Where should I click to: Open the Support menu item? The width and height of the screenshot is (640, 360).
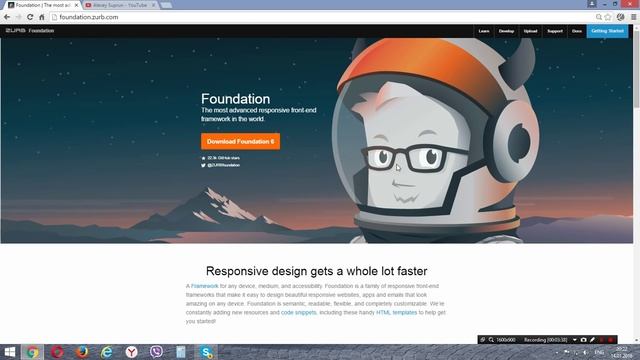tap(555, 31)
